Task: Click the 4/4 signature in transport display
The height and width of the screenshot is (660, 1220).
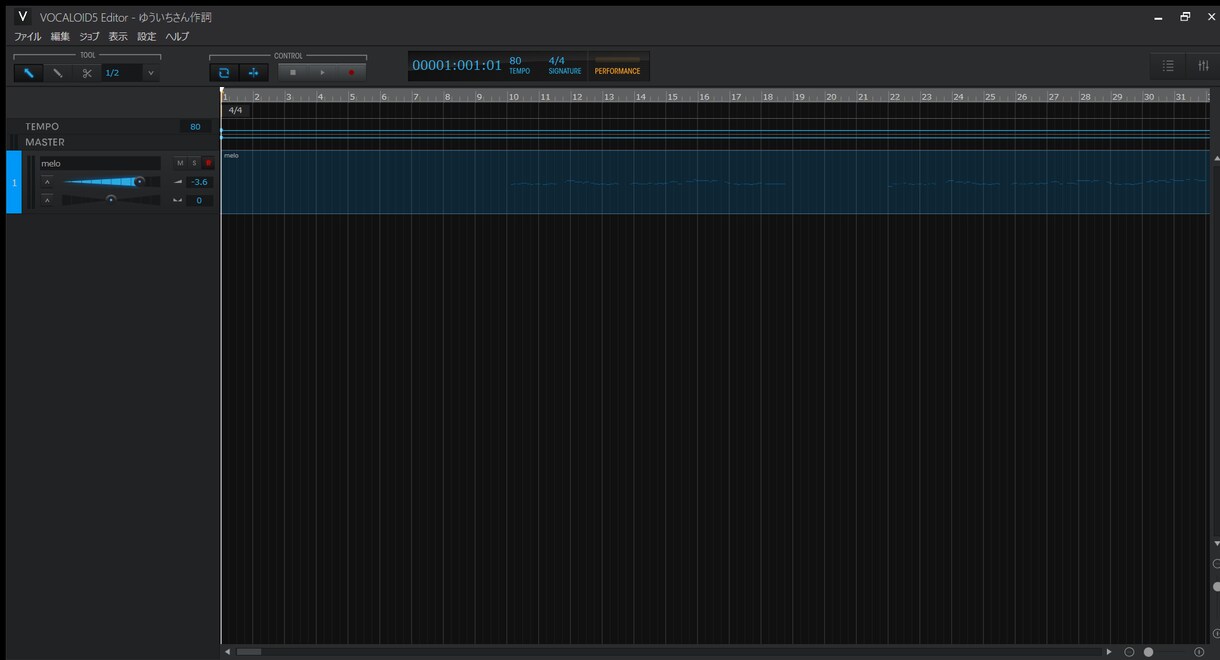Action: point(557,61)
